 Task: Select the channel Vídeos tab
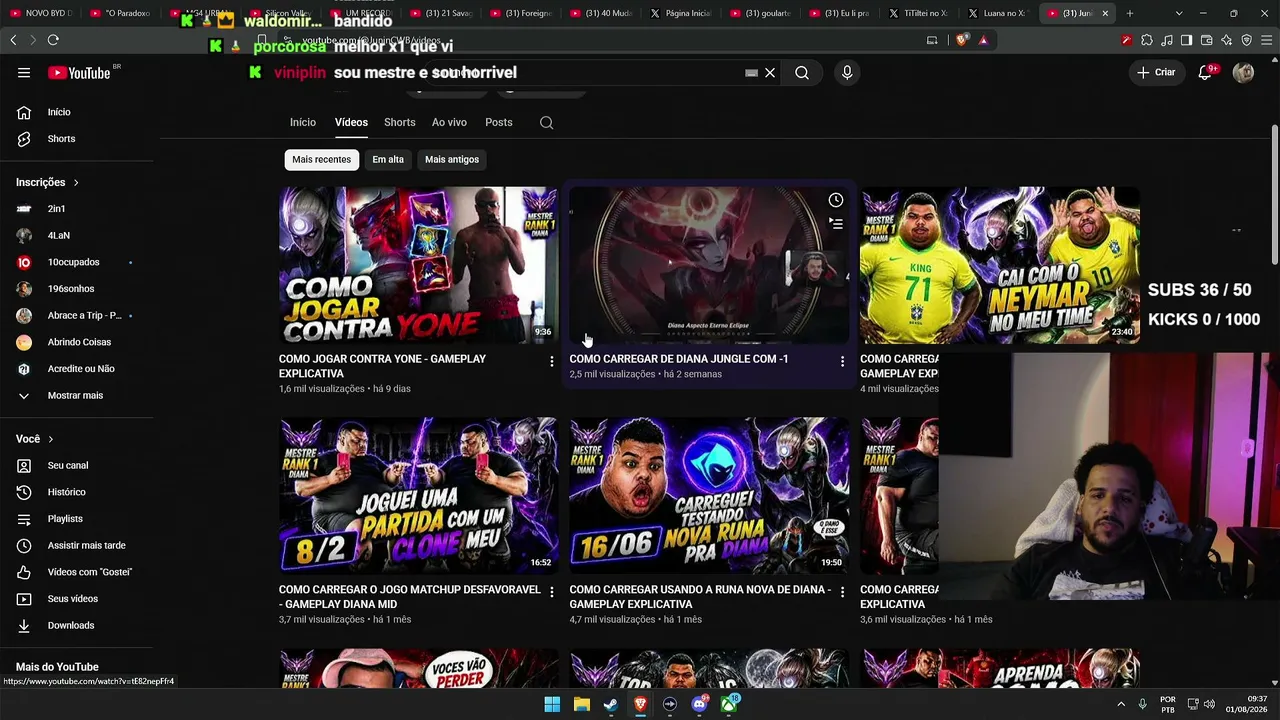tap(351, 122)
